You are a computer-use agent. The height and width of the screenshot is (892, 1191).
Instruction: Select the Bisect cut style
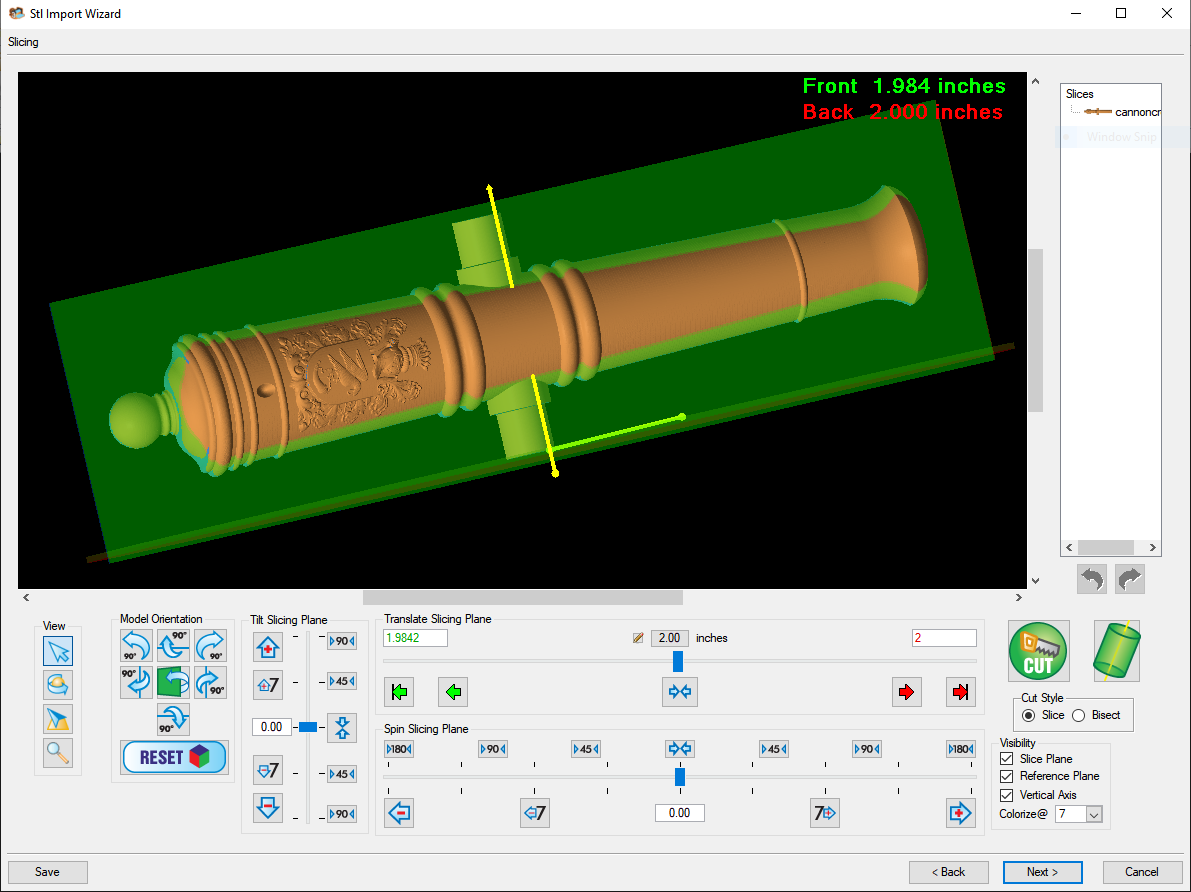point(1079,715)
